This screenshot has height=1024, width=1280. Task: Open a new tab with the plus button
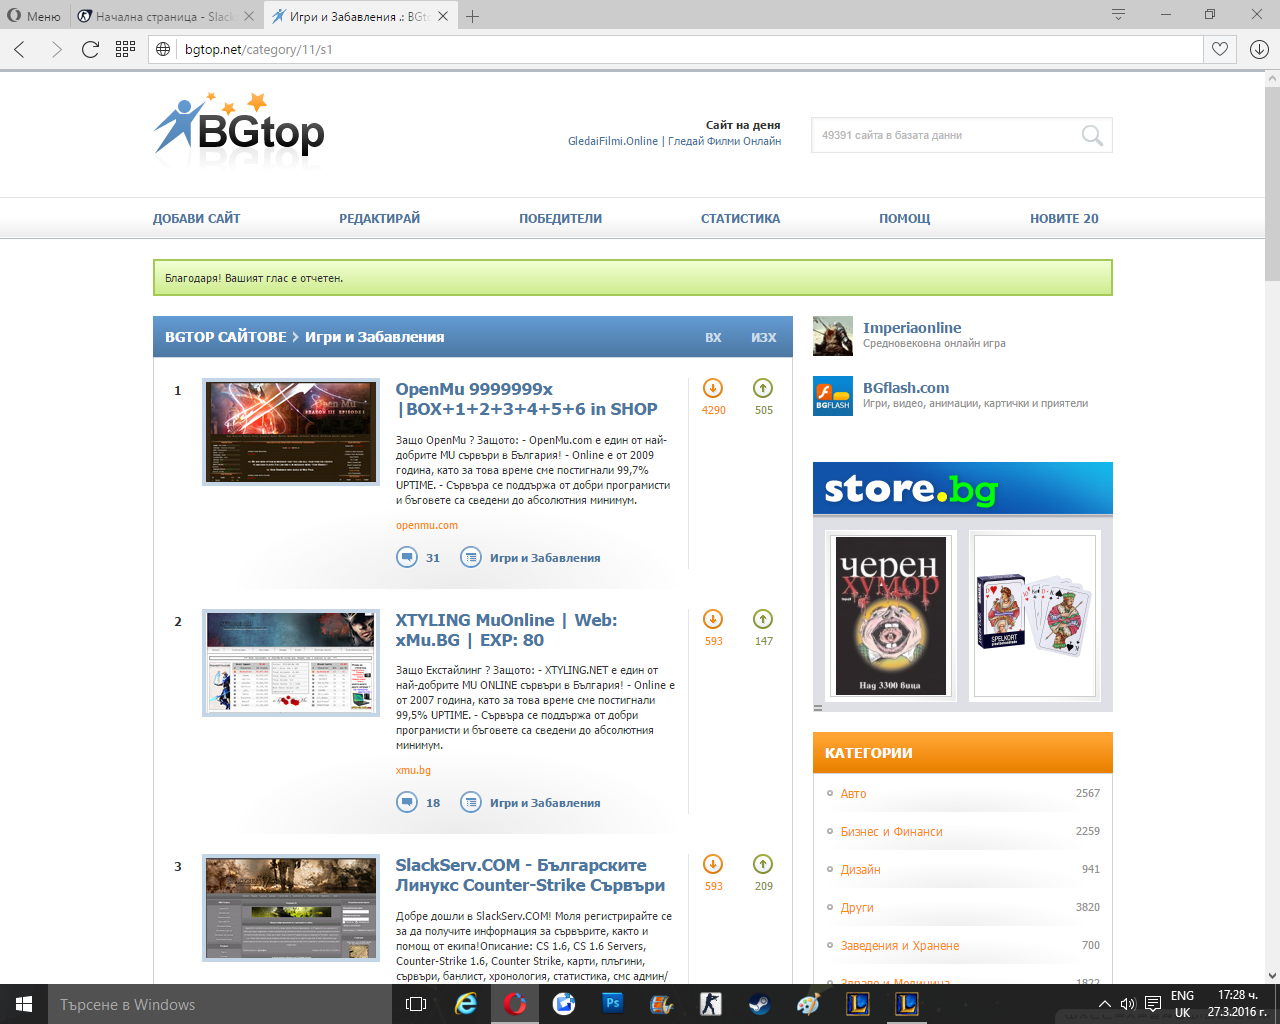pyautogui.click(x=473, y=16)
